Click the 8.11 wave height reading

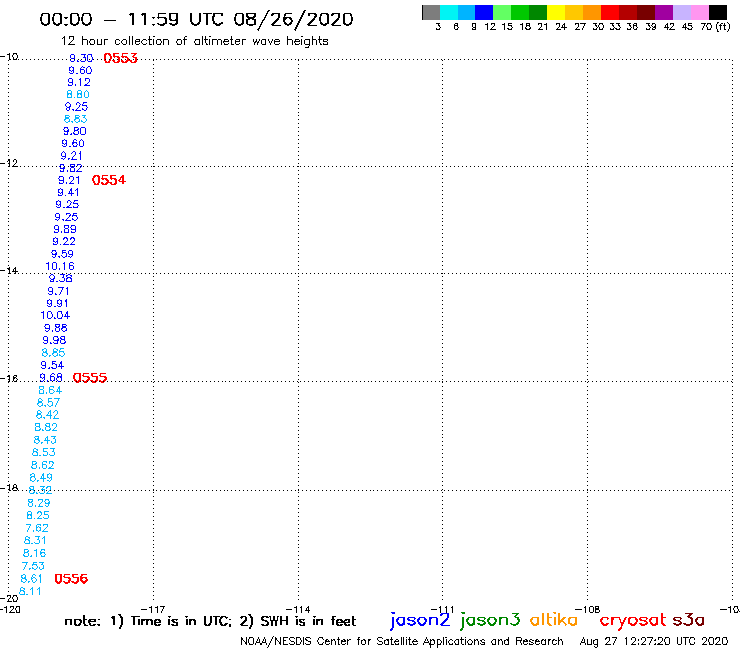pos(30,591)
